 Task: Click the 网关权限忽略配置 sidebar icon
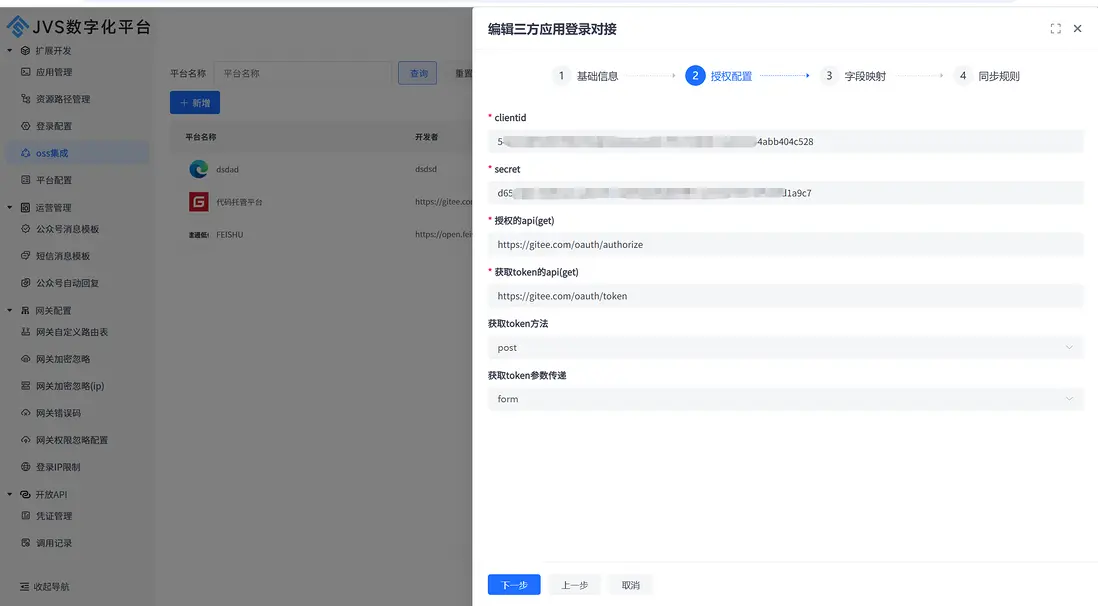point(26,440)
